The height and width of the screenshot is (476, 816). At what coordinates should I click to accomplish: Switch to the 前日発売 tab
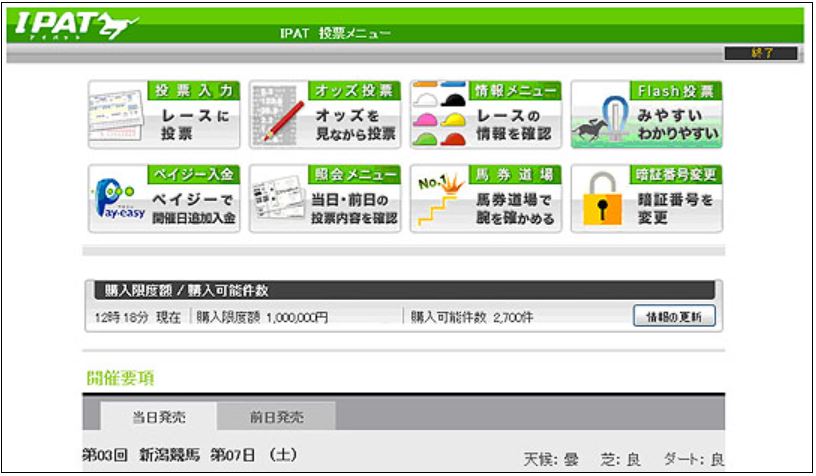point(276,417)
